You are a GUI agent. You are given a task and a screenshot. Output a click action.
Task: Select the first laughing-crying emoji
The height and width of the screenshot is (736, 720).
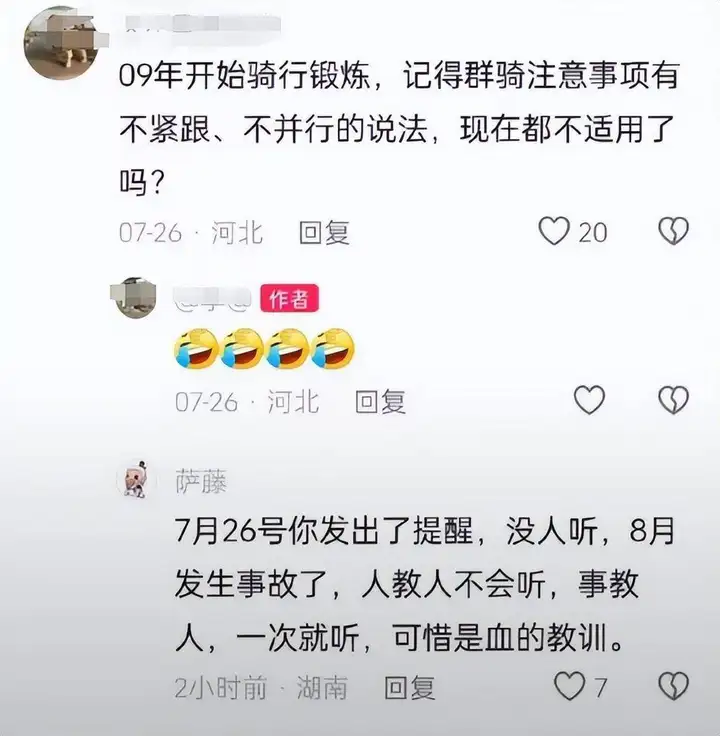pos(196,348)
